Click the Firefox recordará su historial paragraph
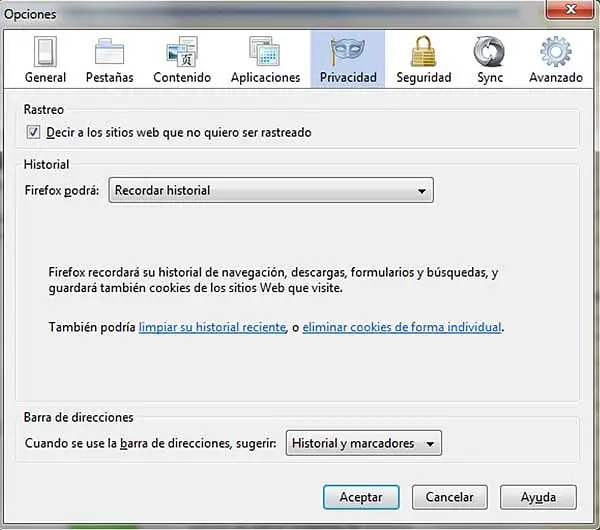Viewport: 600px width, 530px height. pos(273,280)
